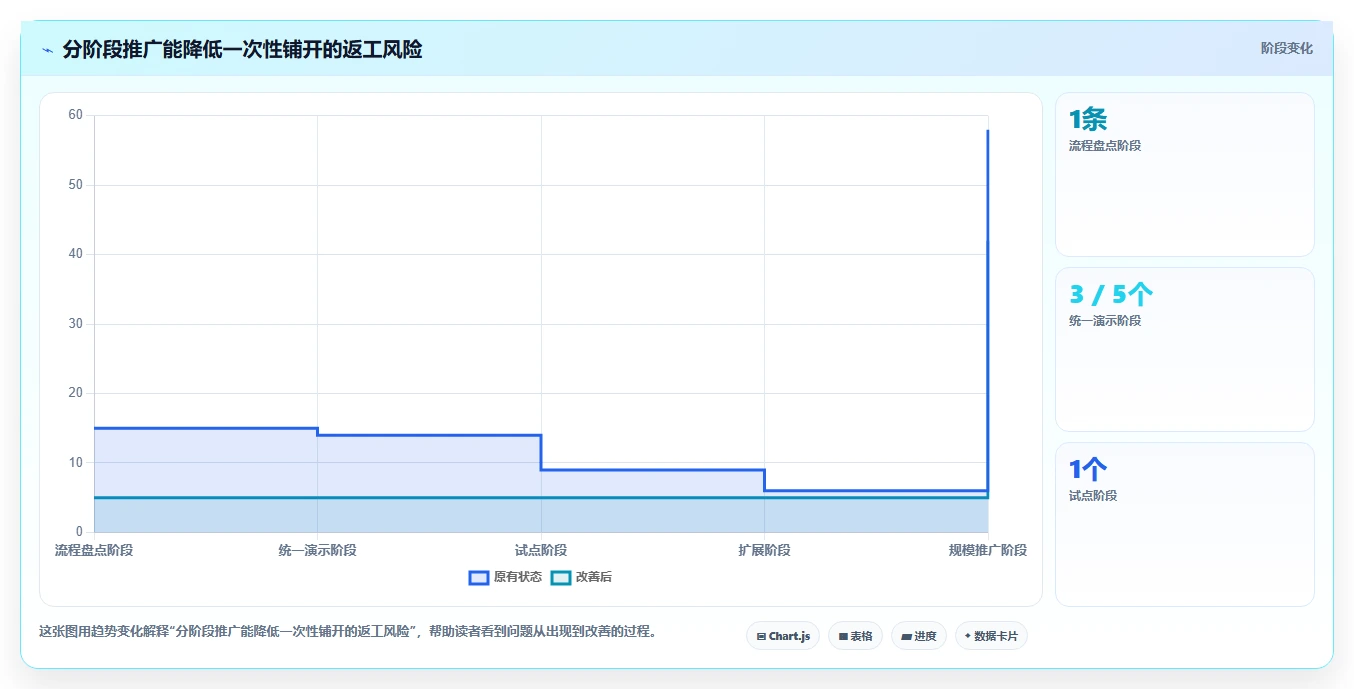Click the teal 改善后 legend color box
This screenshot has width=1354, height=689.
[x=561, y=577]
